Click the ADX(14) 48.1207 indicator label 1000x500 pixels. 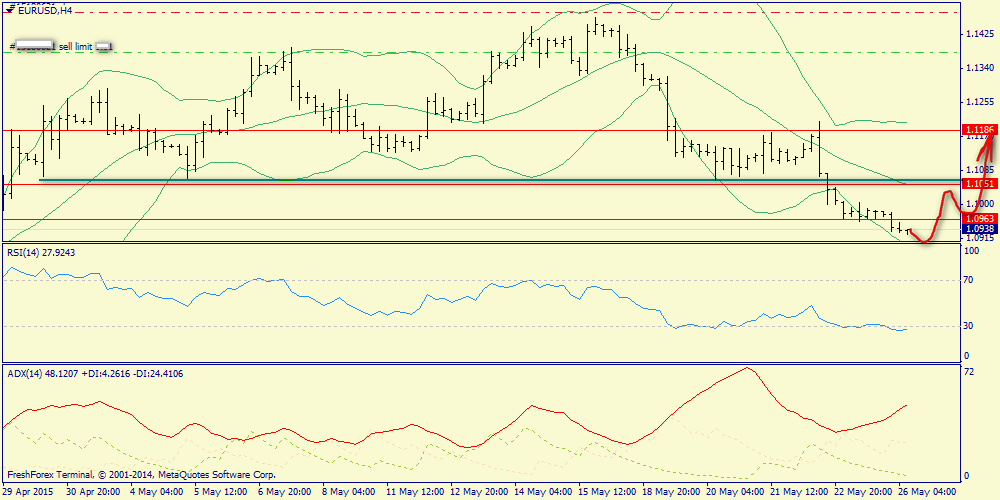click(95, 374)
